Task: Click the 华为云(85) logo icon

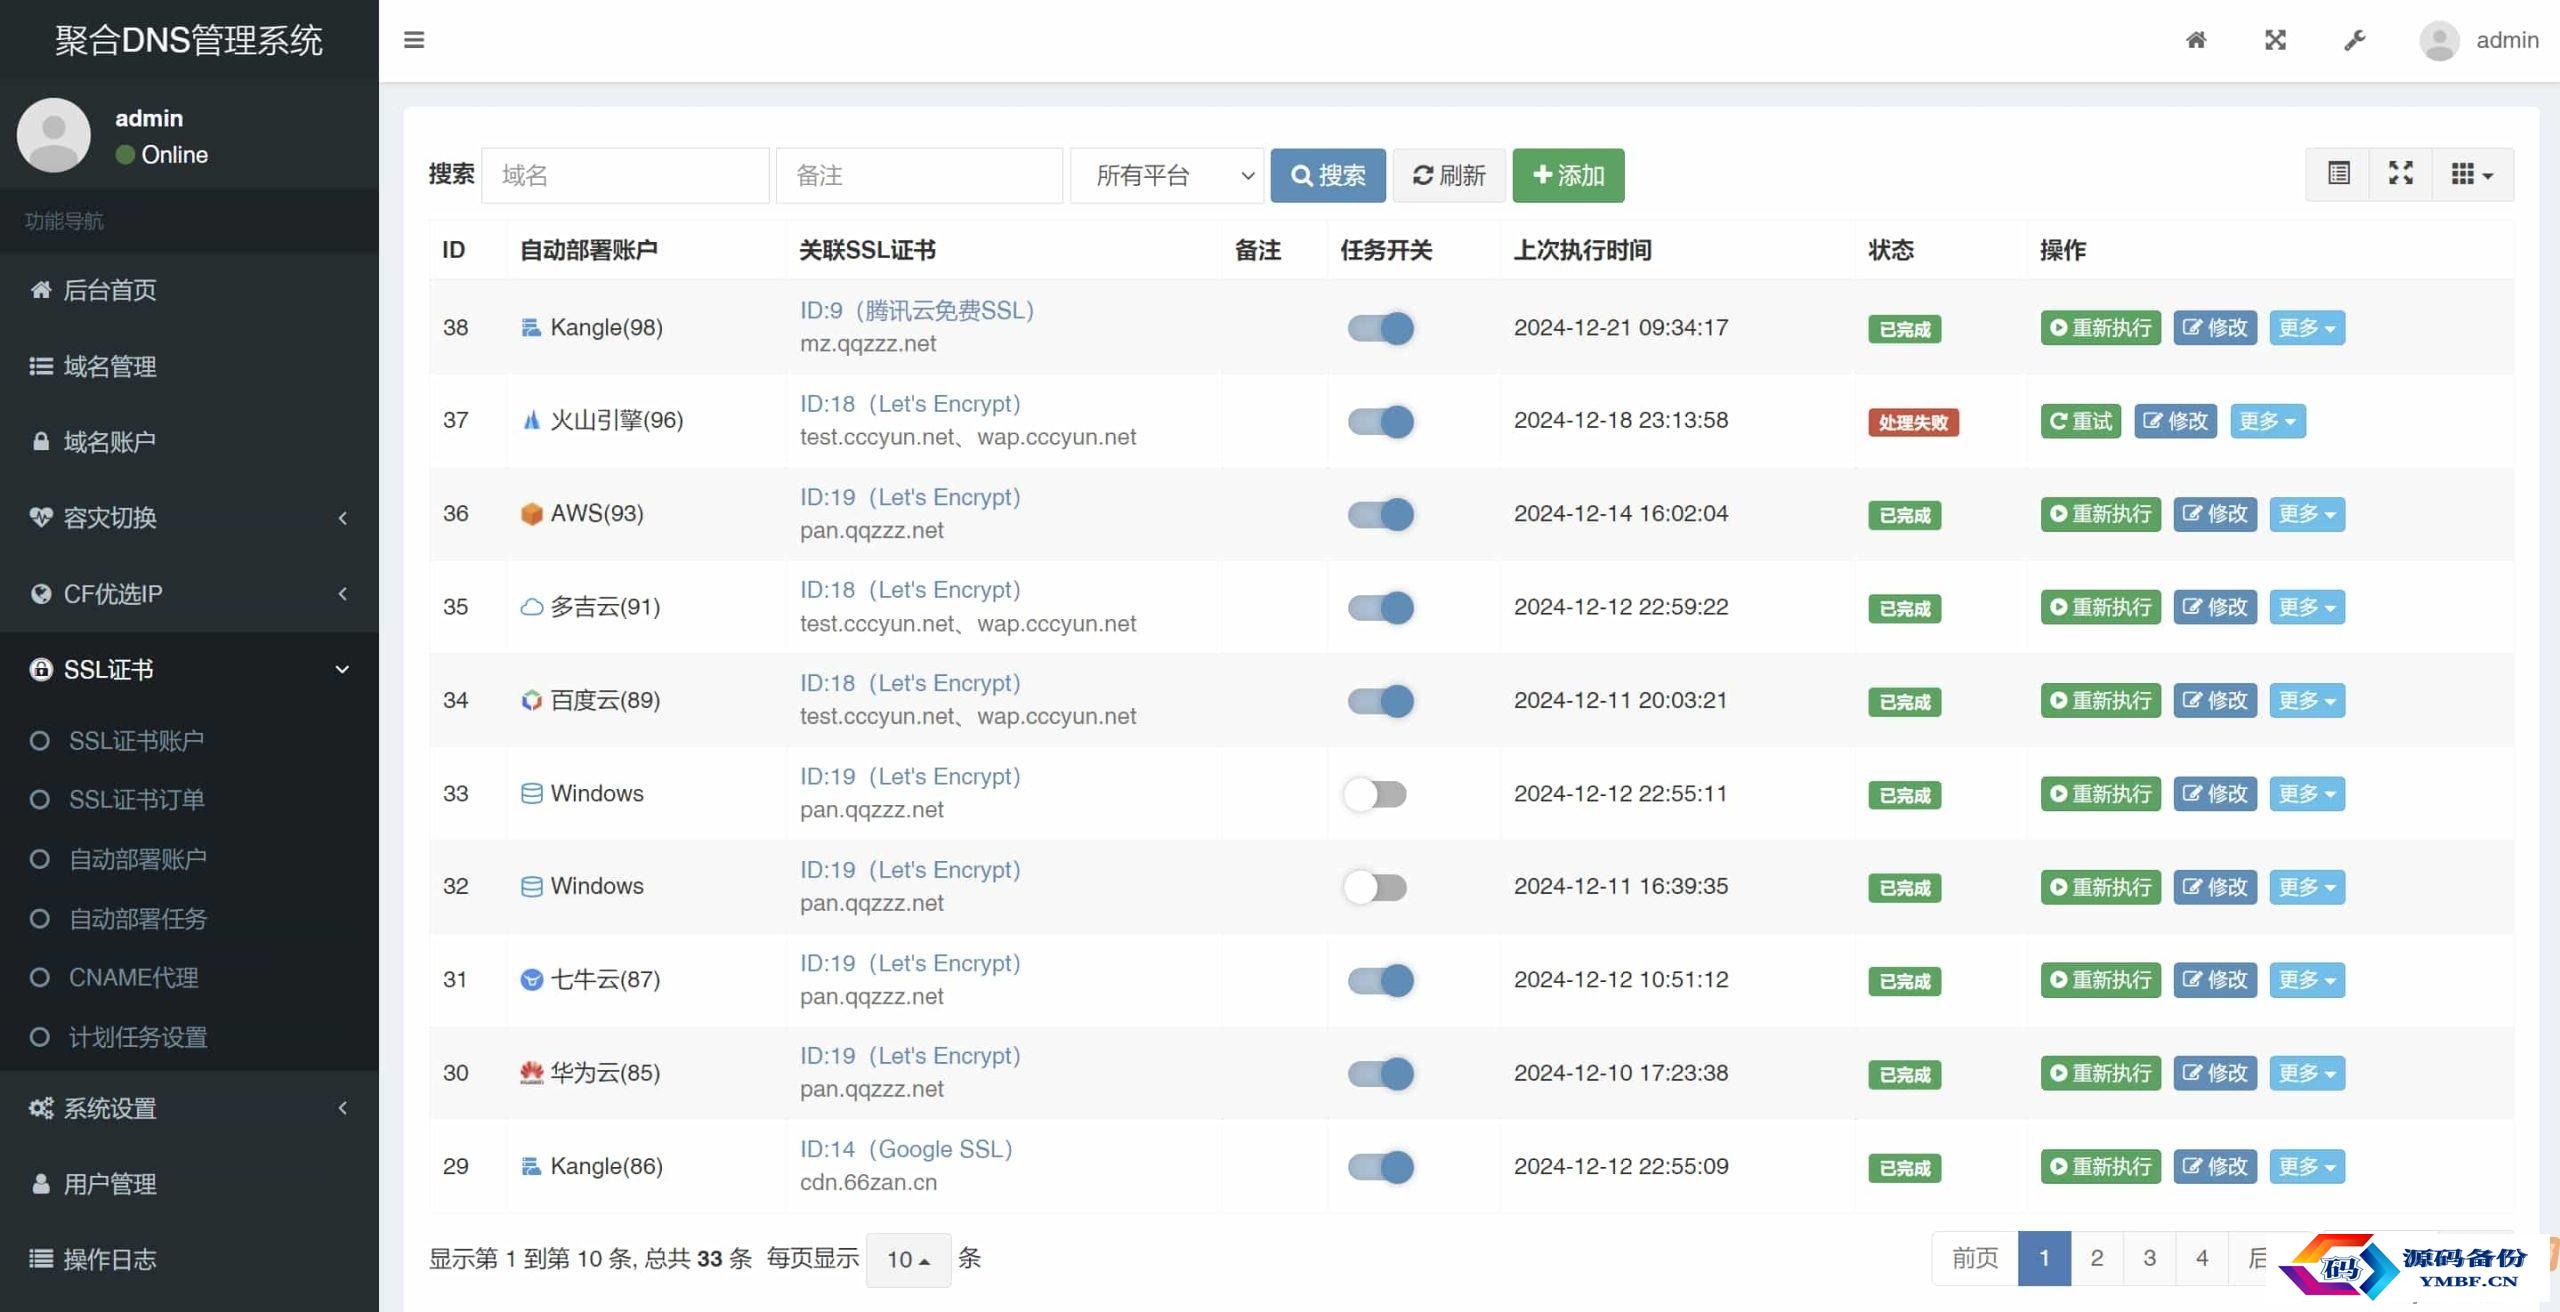Action: click(x=531, y=1073)
